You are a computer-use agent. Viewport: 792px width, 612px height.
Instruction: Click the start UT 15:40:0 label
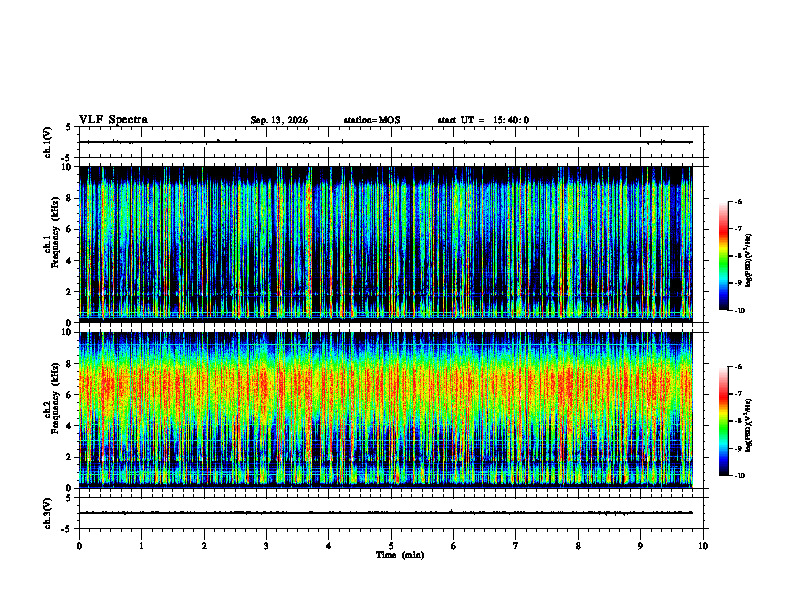point(483,120)
